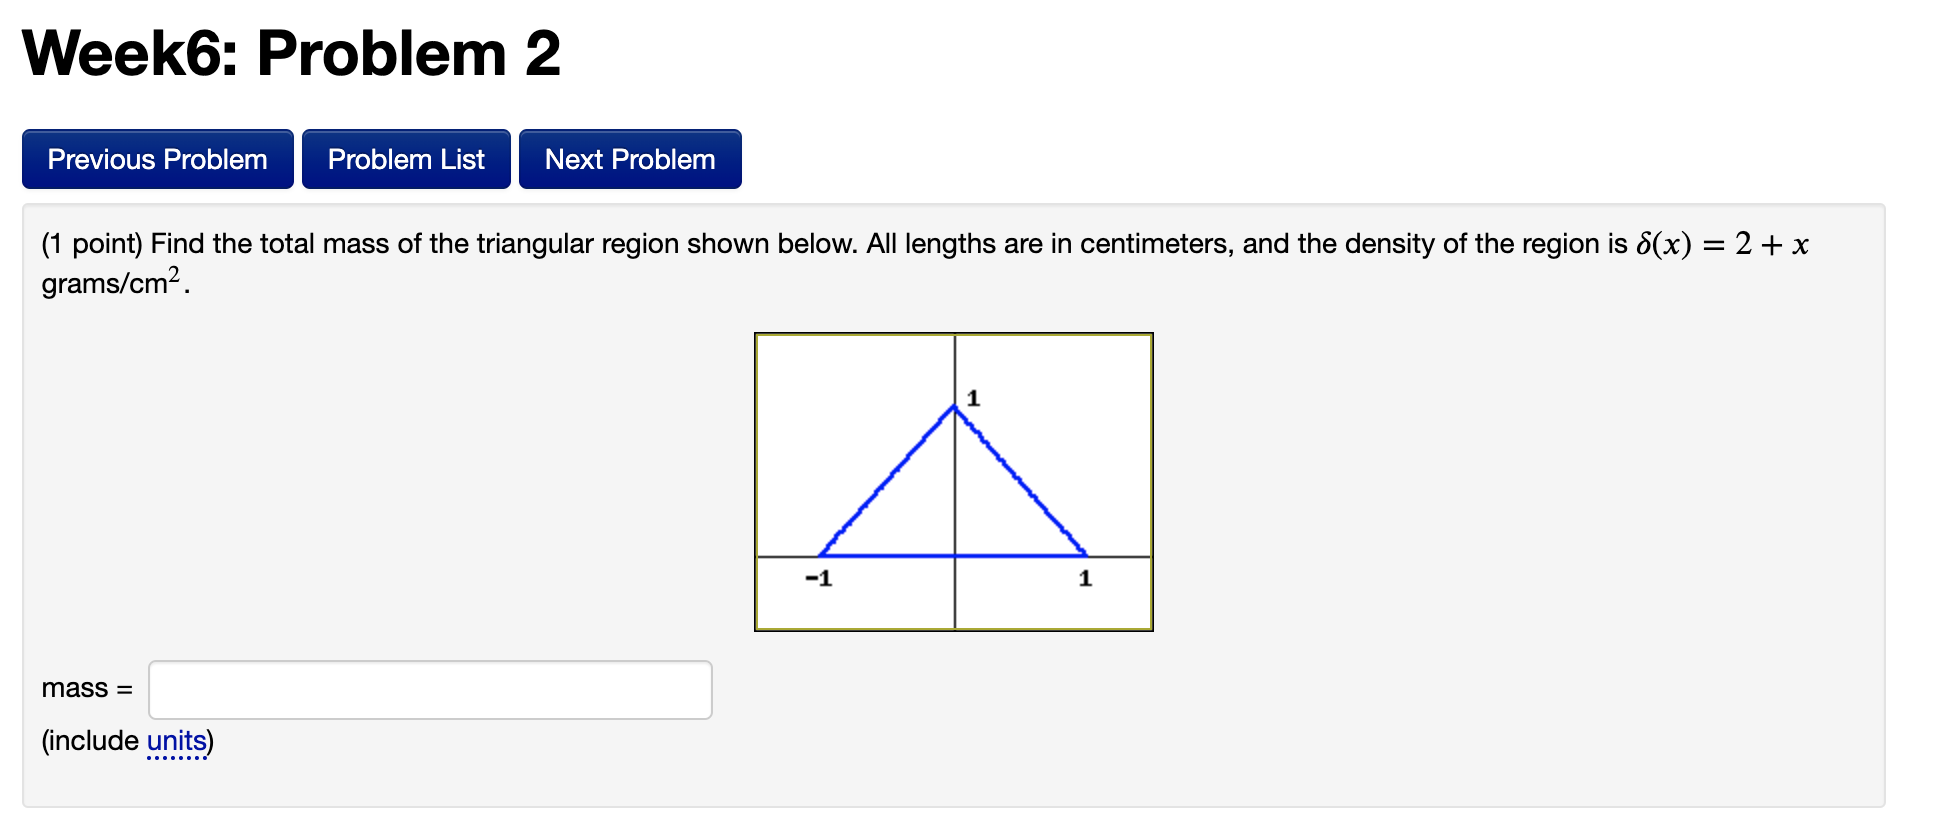Click the 1 label on the x-axis

pyautogui.click(x=1084, y=578)
